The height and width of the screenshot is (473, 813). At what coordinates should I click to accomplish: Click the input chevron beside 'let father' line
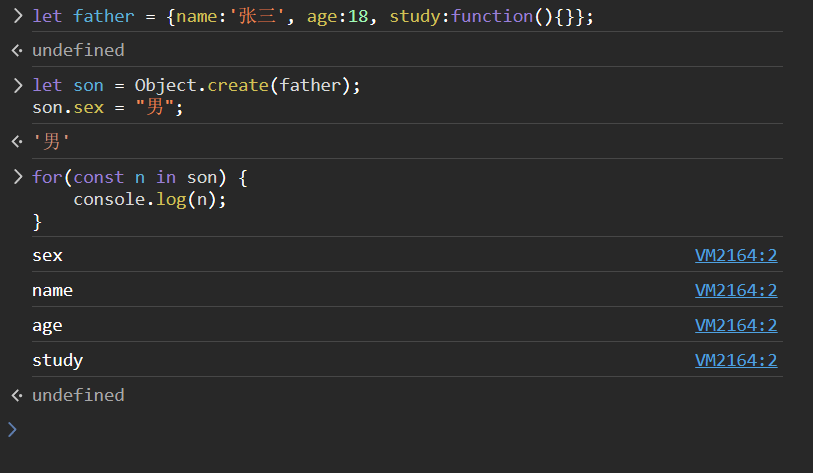coord(17,16)
